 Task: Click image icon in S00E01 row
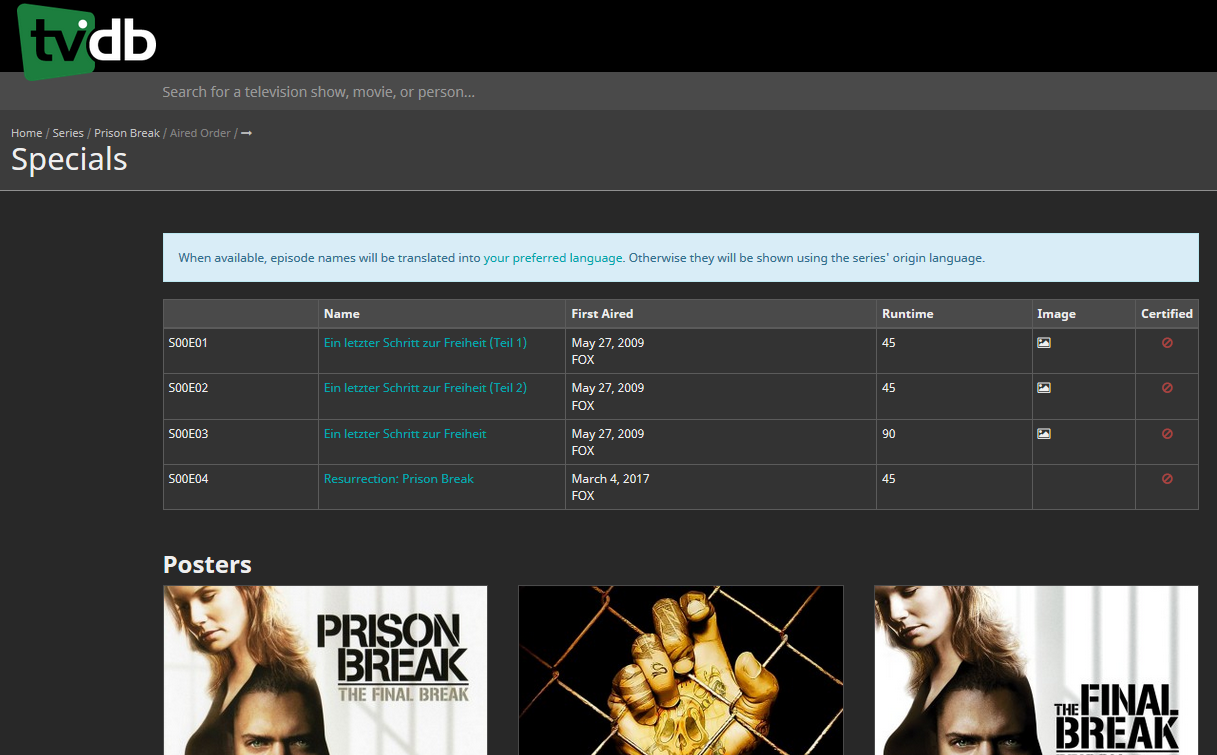1044,342
